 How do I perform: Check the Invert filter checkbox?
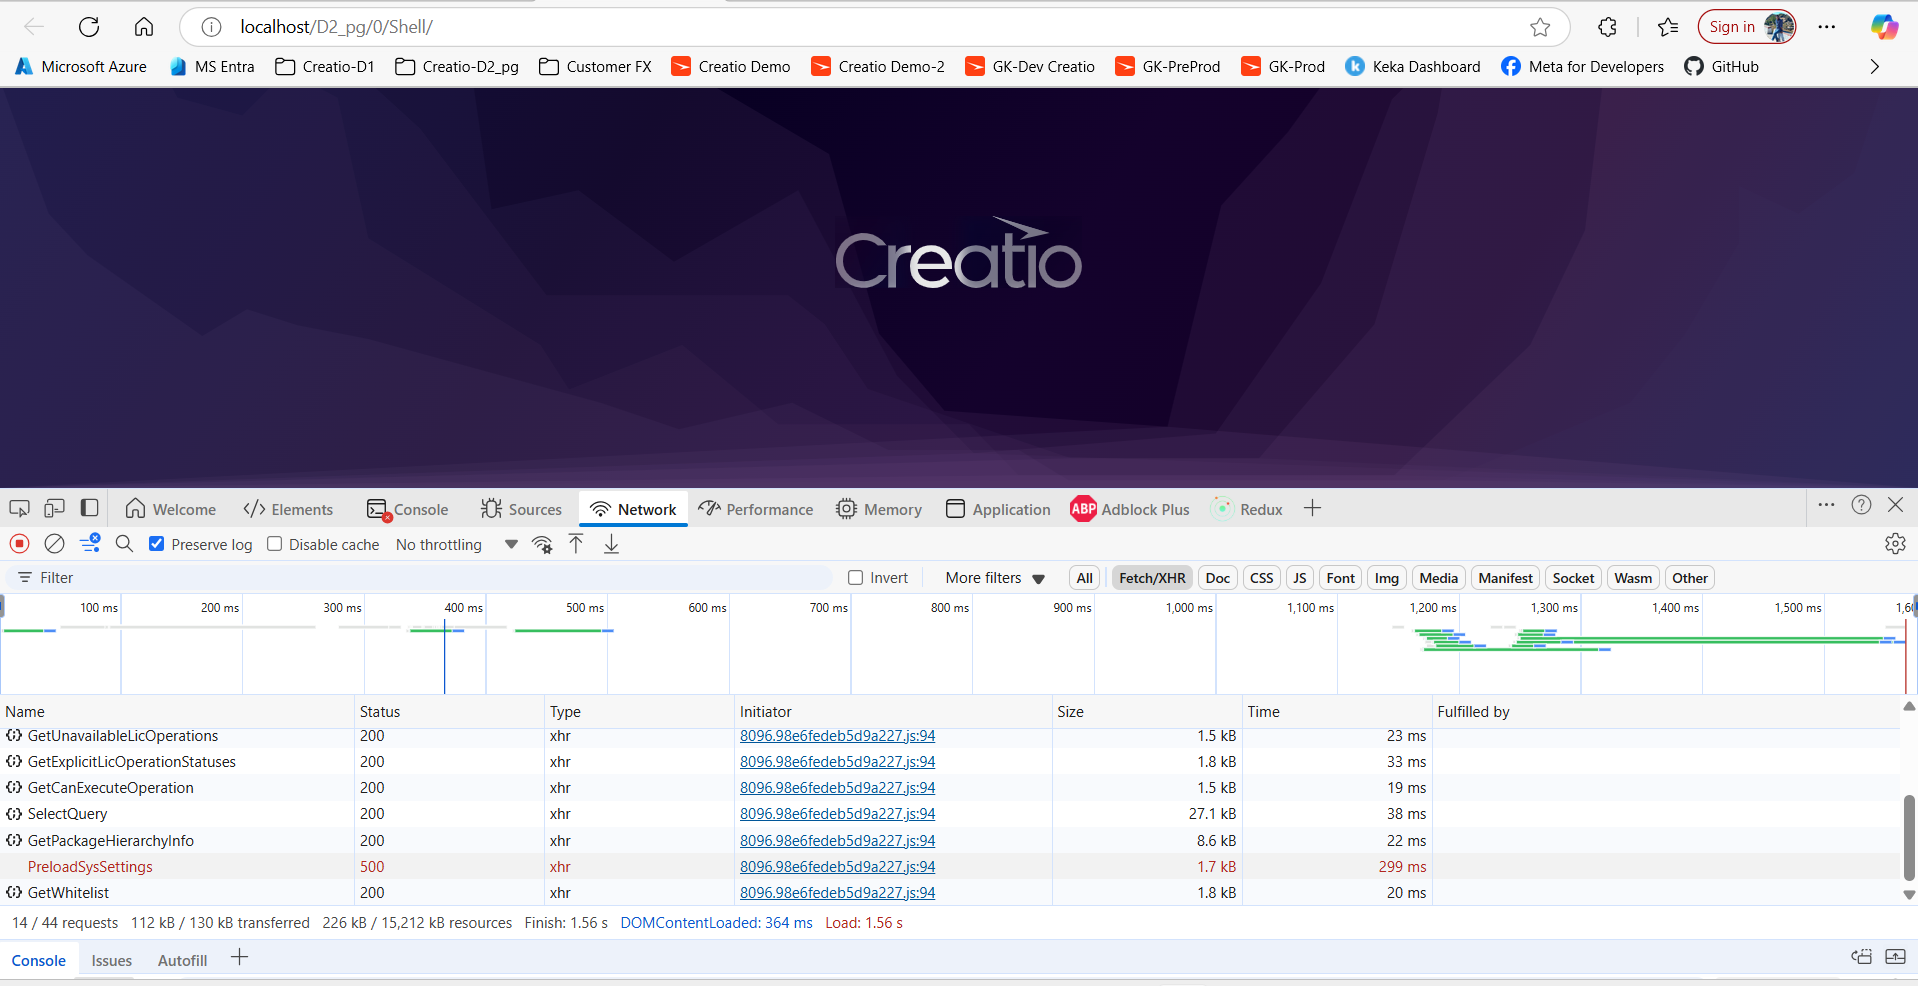855,578
